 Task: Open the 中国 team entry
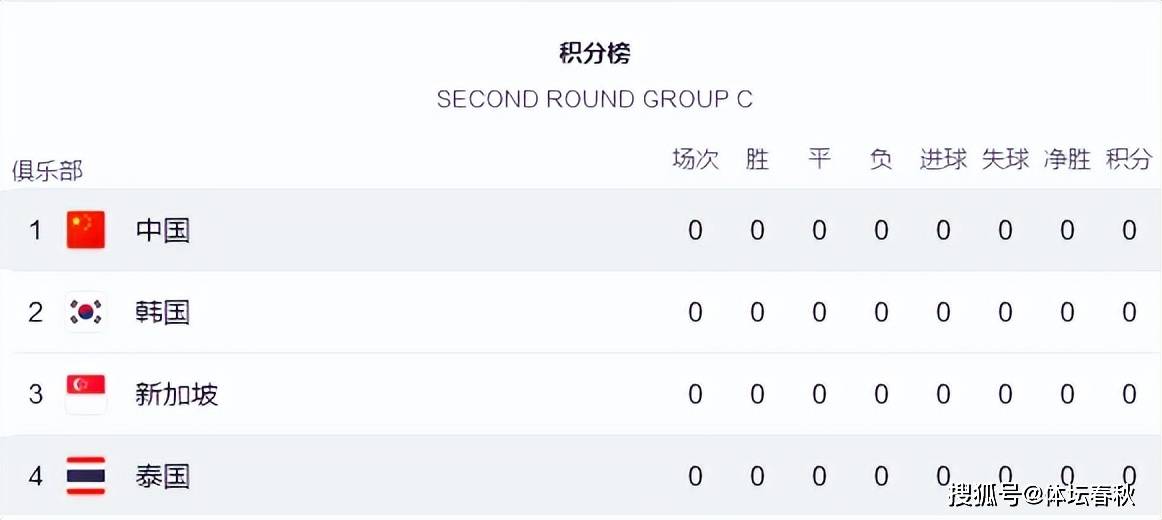163,230
